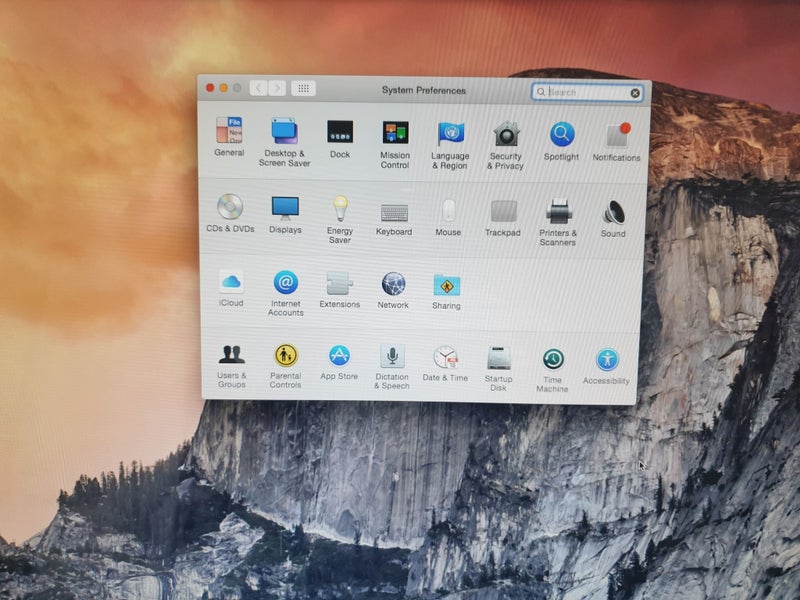Clear the search field with the X button

[x=635, y=93]
